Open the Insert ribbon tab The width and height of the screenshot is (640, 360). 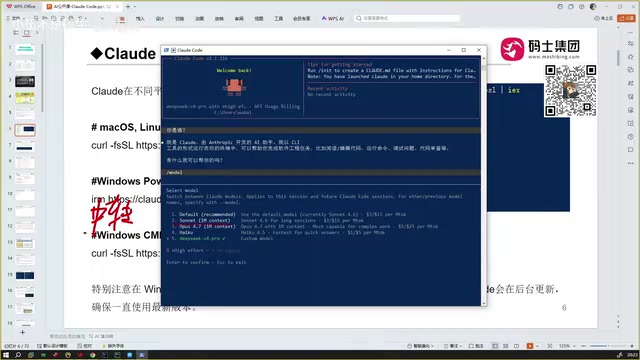pos(140,18)
